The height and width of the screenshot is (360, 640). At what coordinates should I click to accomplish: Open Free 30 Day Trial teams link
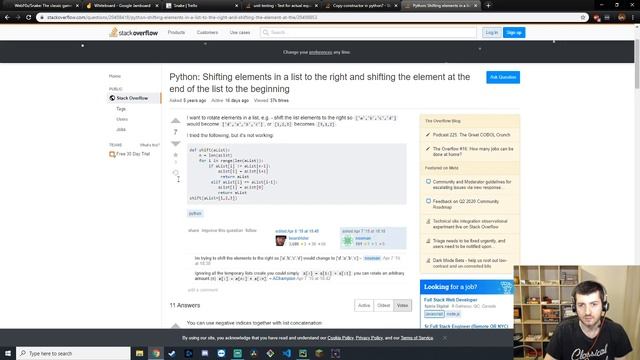click(x=129, y=154)
